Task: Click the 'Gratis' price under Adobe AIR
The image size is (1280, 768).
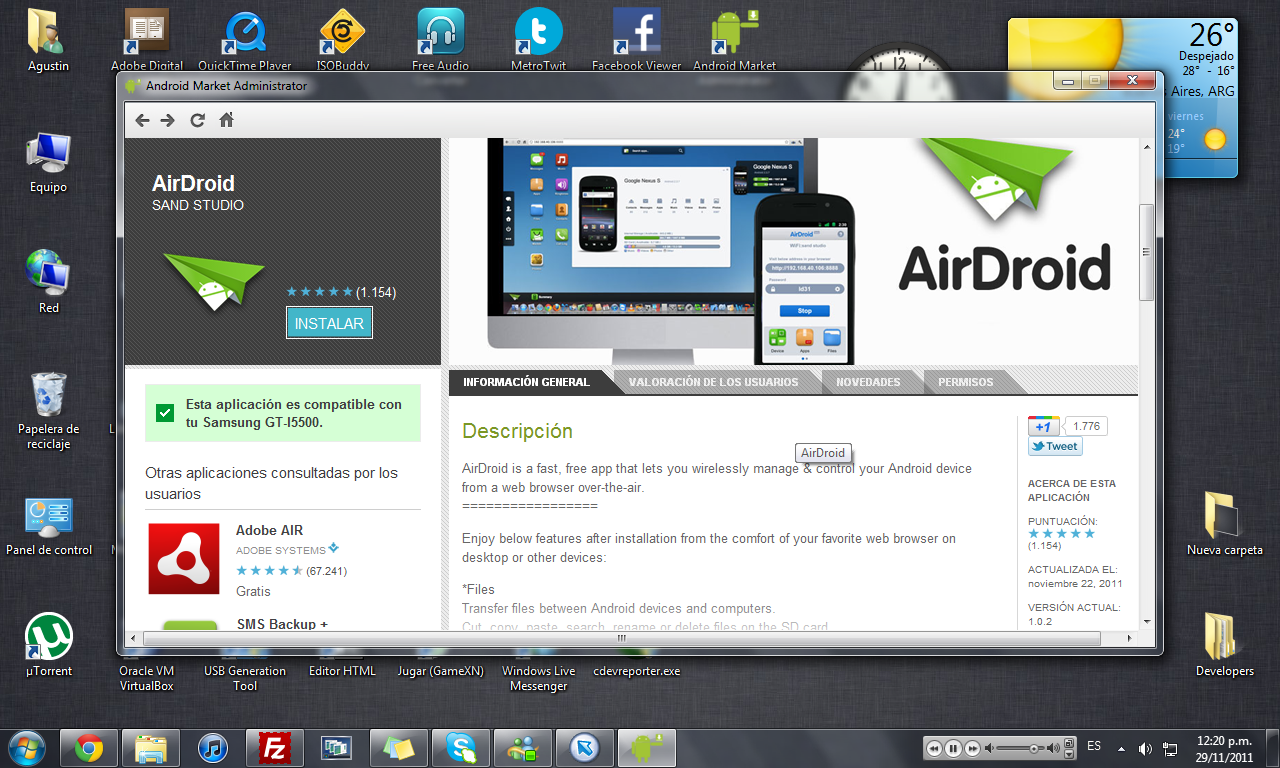Action: (x=253, y=591)
